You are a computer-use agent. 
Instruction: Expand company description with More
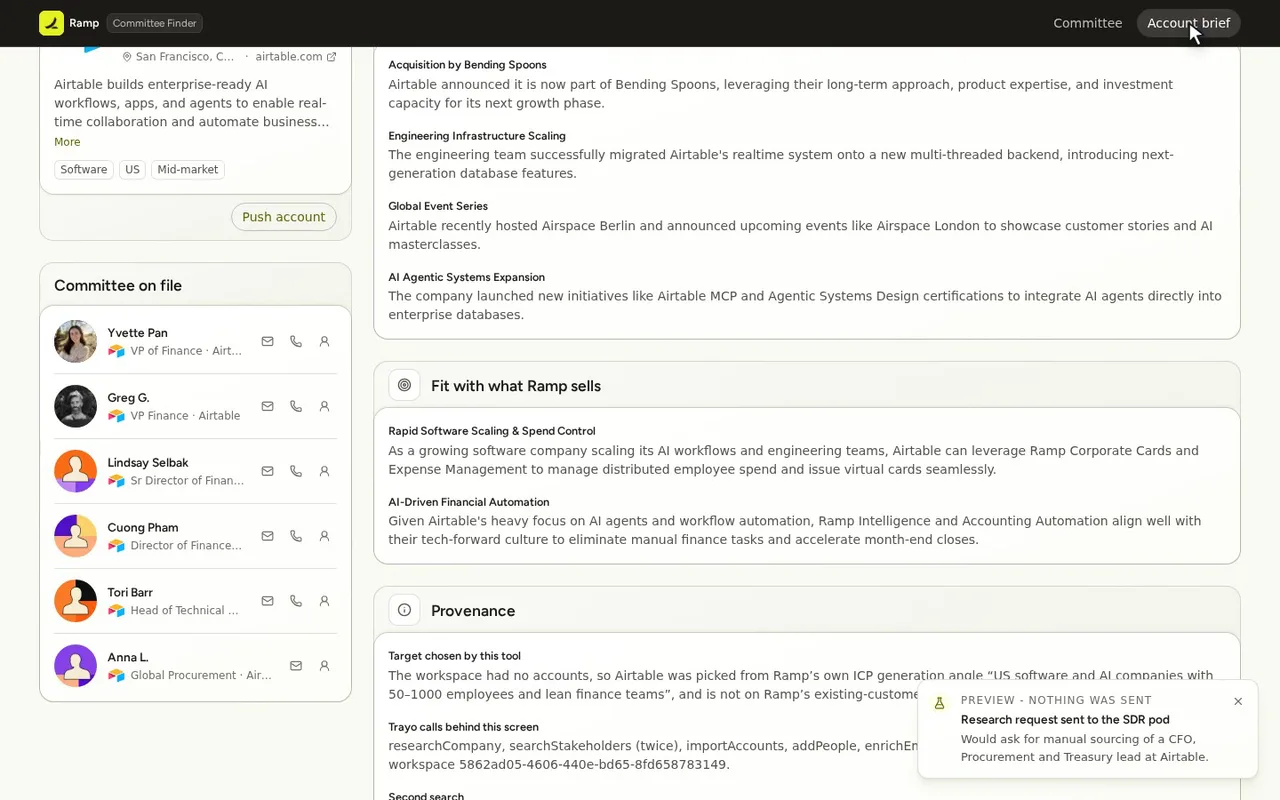pos(67,142)
